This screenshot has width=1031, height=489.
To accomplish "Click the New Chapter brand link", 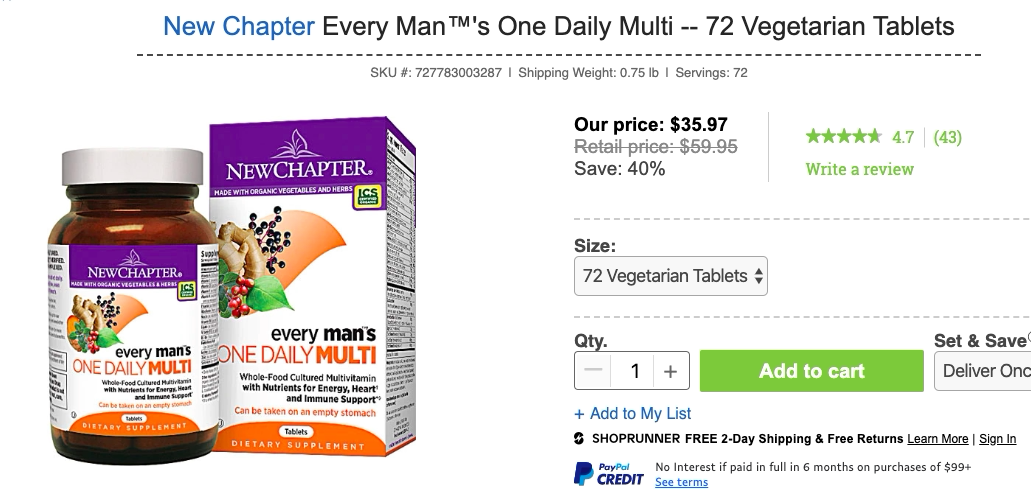I will [x=238, y=26].
